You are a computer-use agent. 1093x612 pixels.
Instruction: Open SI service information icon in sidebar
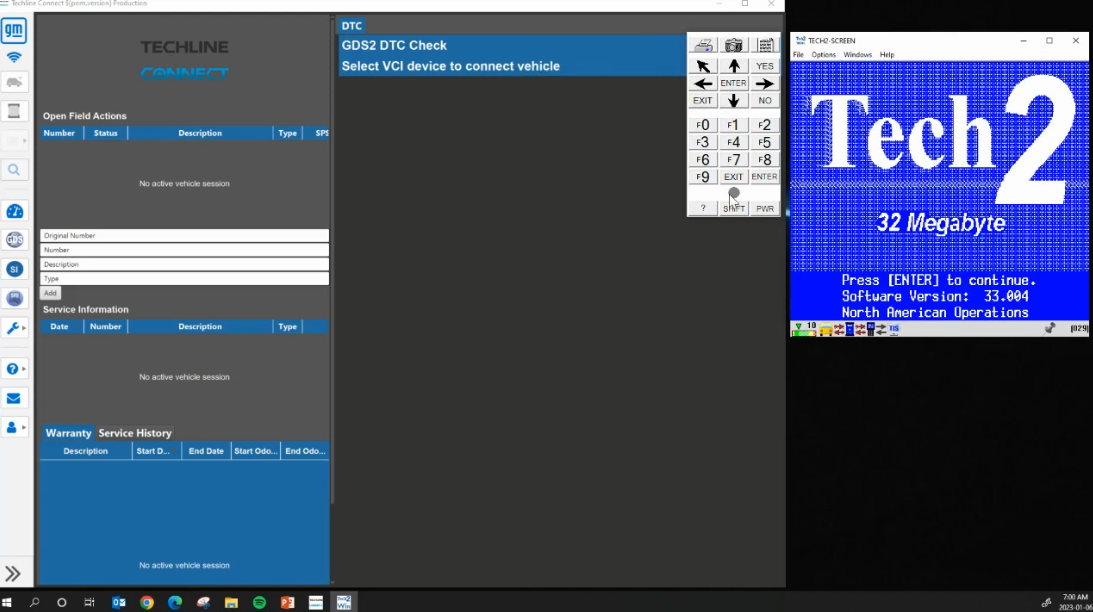tap(14, 269)
